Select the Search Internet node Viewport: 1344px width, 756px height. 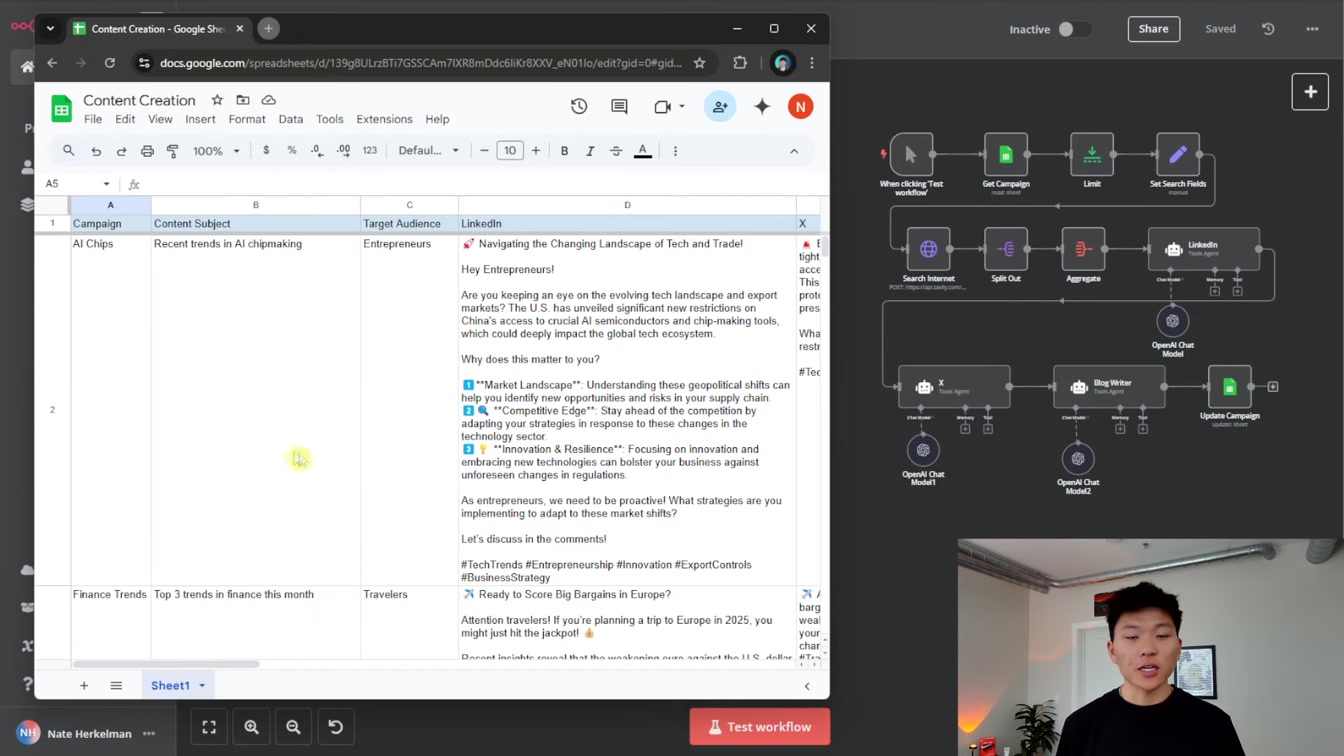coord(929,249)
